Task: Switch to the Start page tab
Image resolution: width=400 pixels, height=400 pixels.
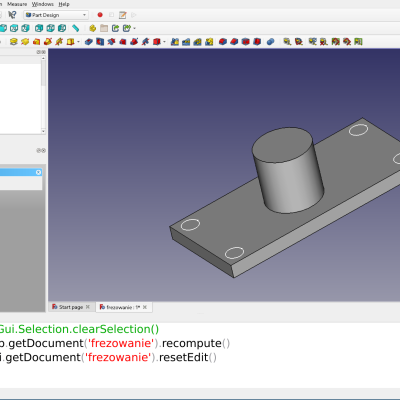Action: click(71, 307)
